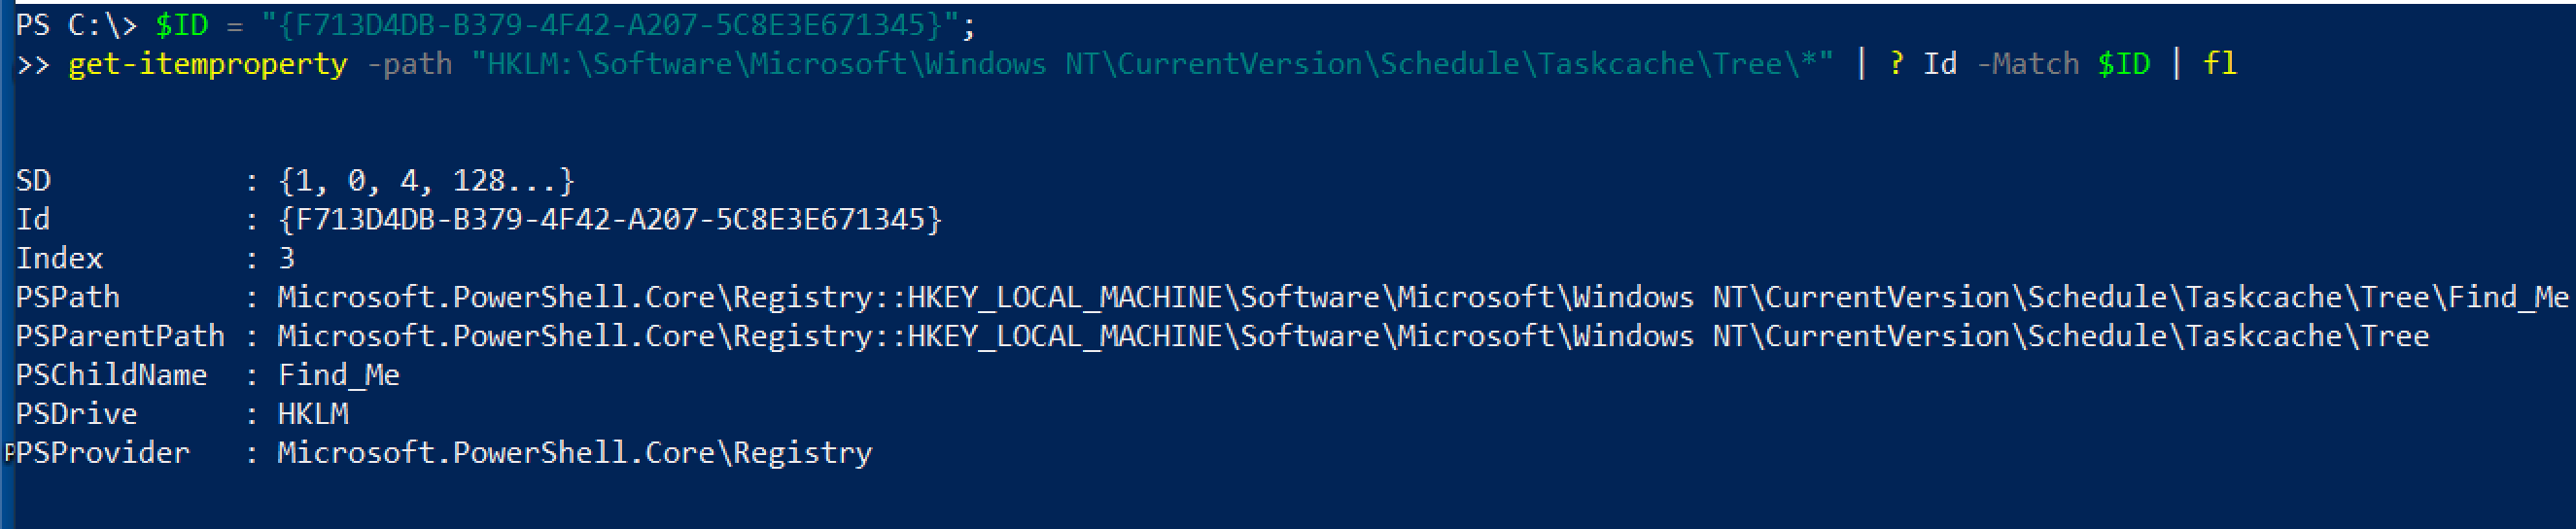Click the -path parameter in the command
This screenshot has height=529, width=2576.
click(409, 64)
